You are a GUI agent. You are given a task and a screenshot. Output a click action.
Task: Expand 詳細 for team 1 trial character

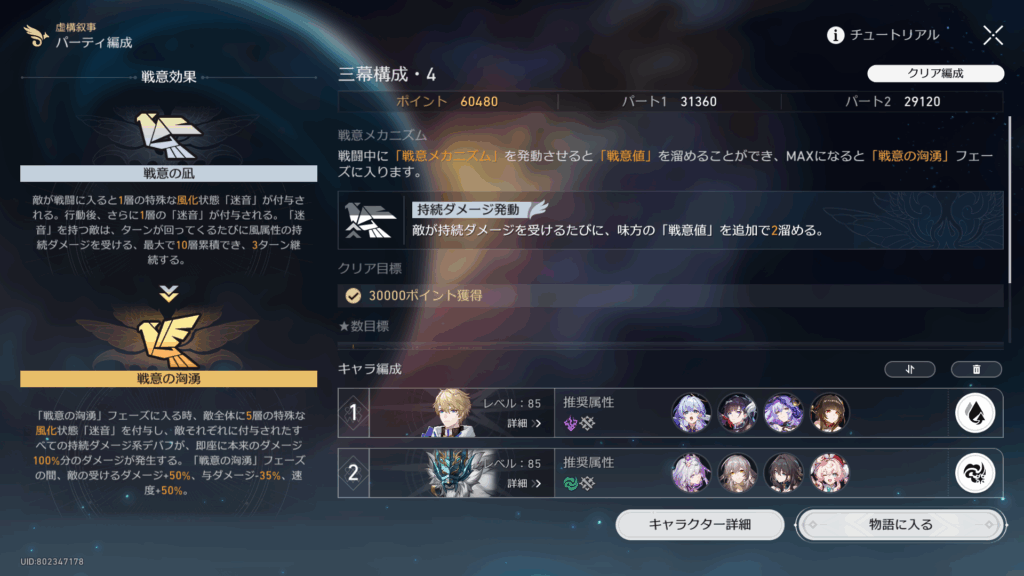coord(524,423)
